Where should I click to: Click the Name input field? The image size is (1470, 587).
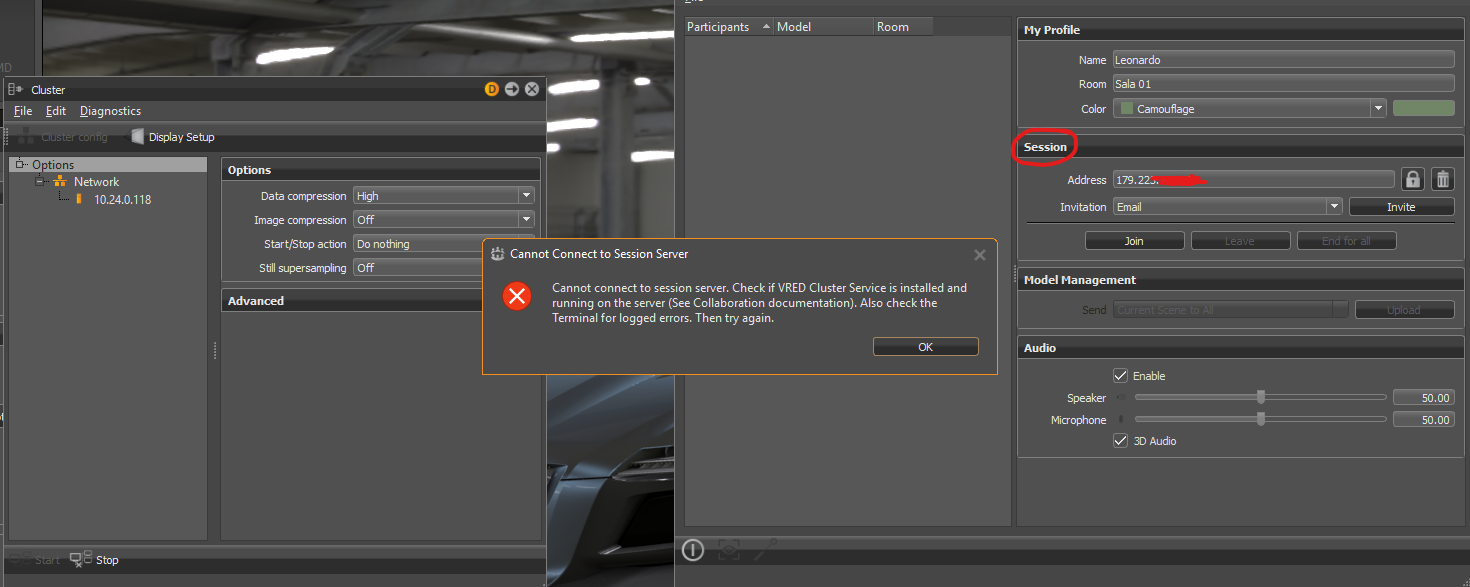[1284, 60]
